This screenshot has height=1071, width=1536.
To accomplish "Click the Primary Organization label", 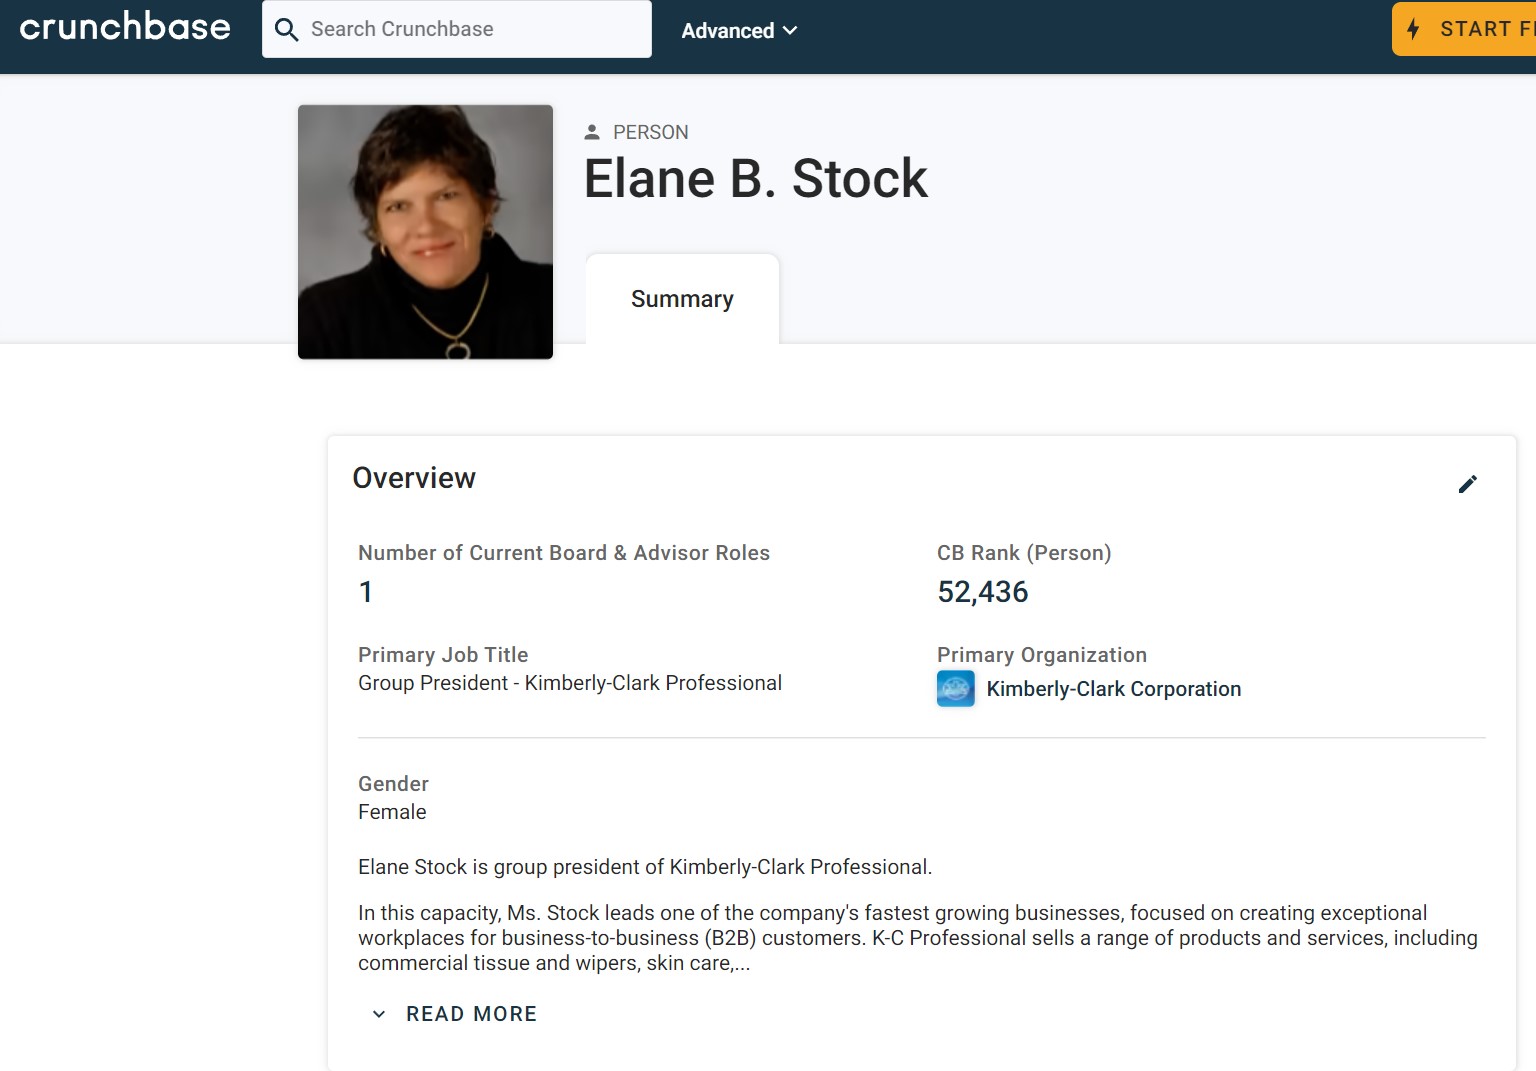I will pyautogui.click(x=1042, y=655).
